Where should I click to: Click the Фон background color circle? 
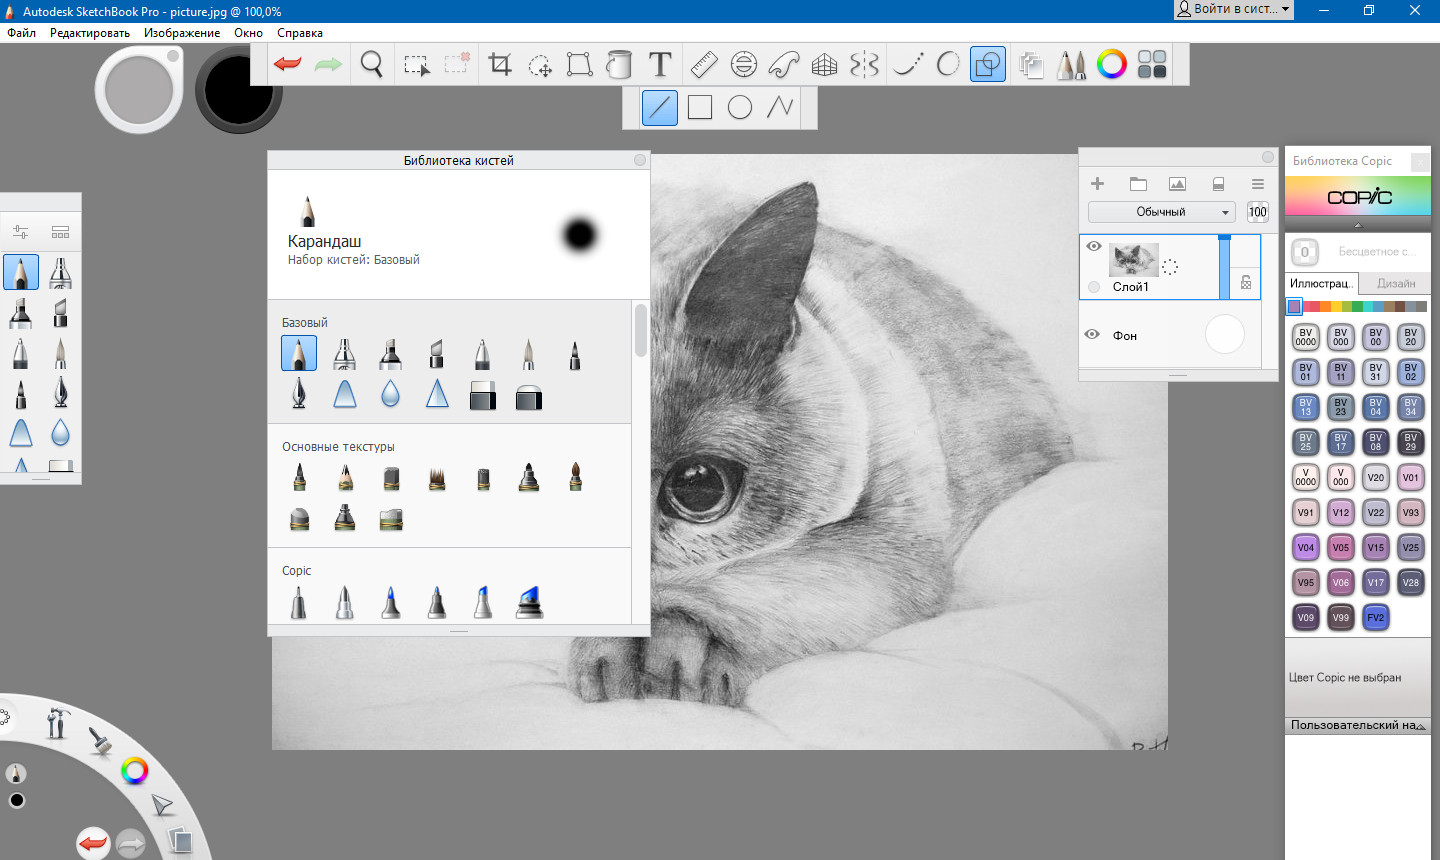pos(1225,334)
